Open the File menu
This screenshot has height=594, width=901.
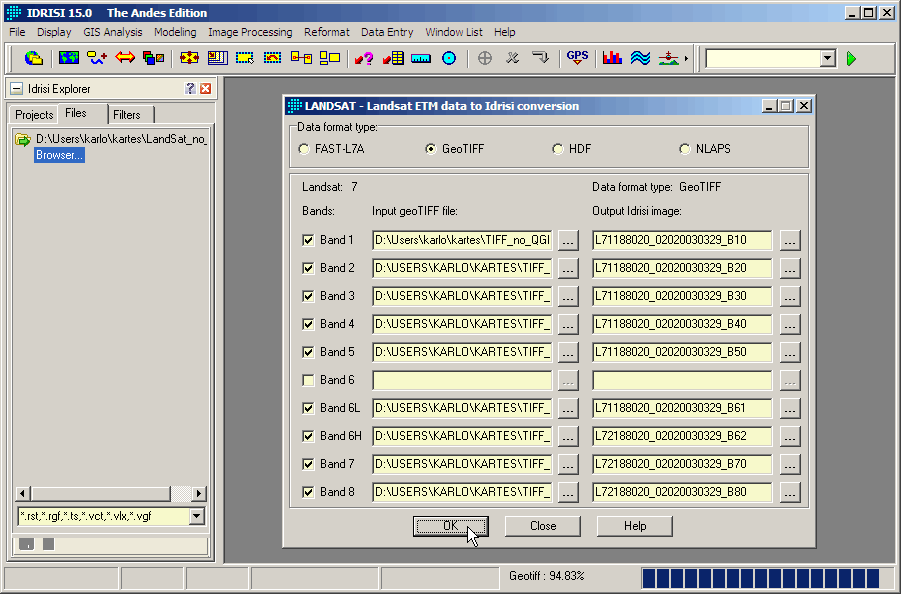[17, 32]
